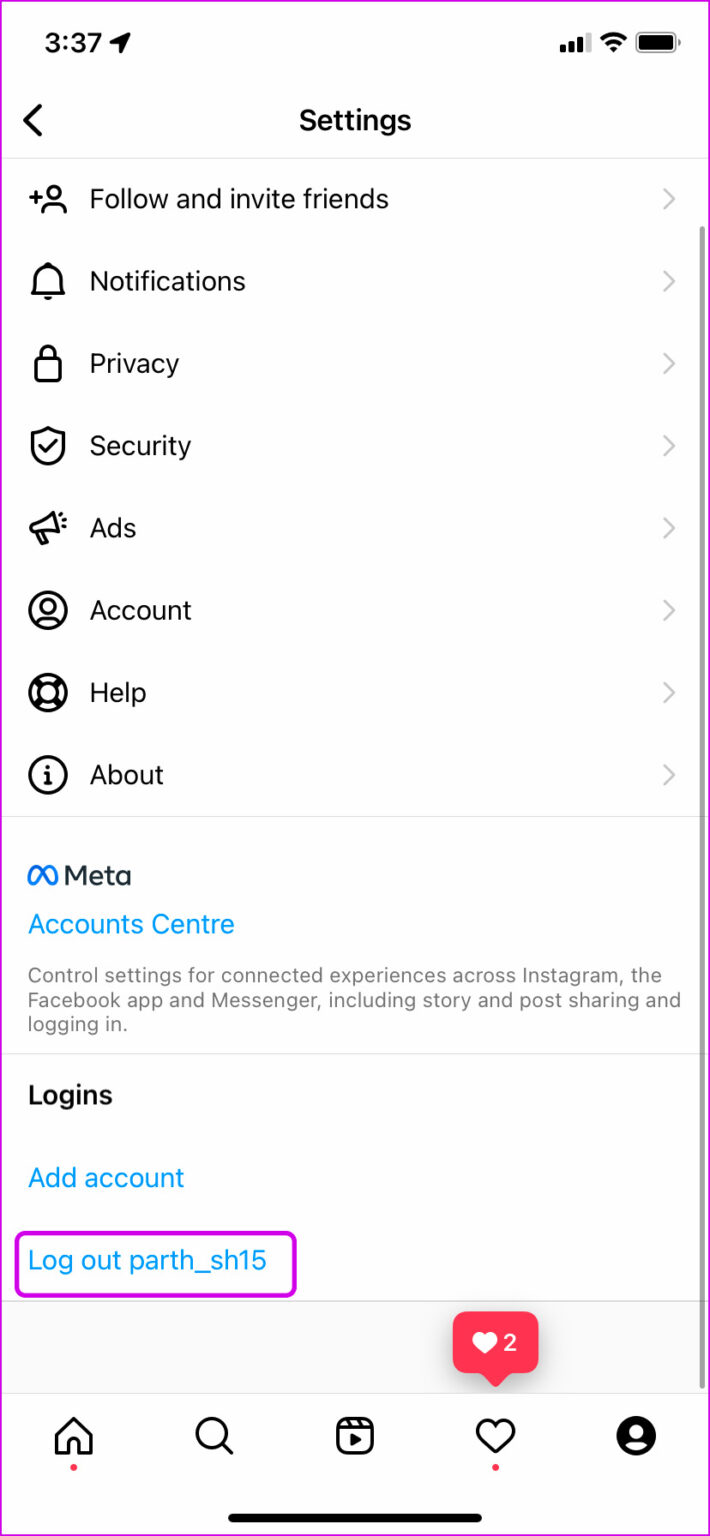This screenshot has height=1536, width=710.
Task: Select the Search magnifier icon
Action: point(213,1435)
